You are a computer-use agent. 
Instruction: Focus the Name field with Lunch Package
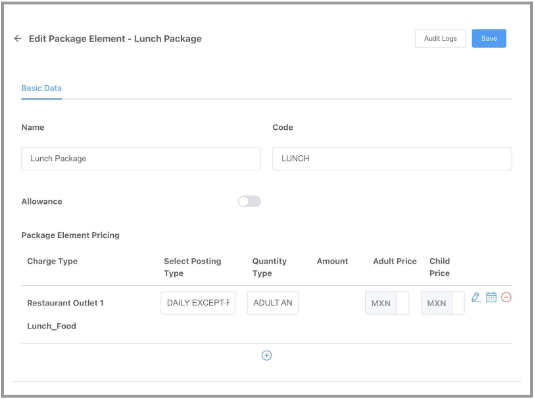(x=141, y=159)
